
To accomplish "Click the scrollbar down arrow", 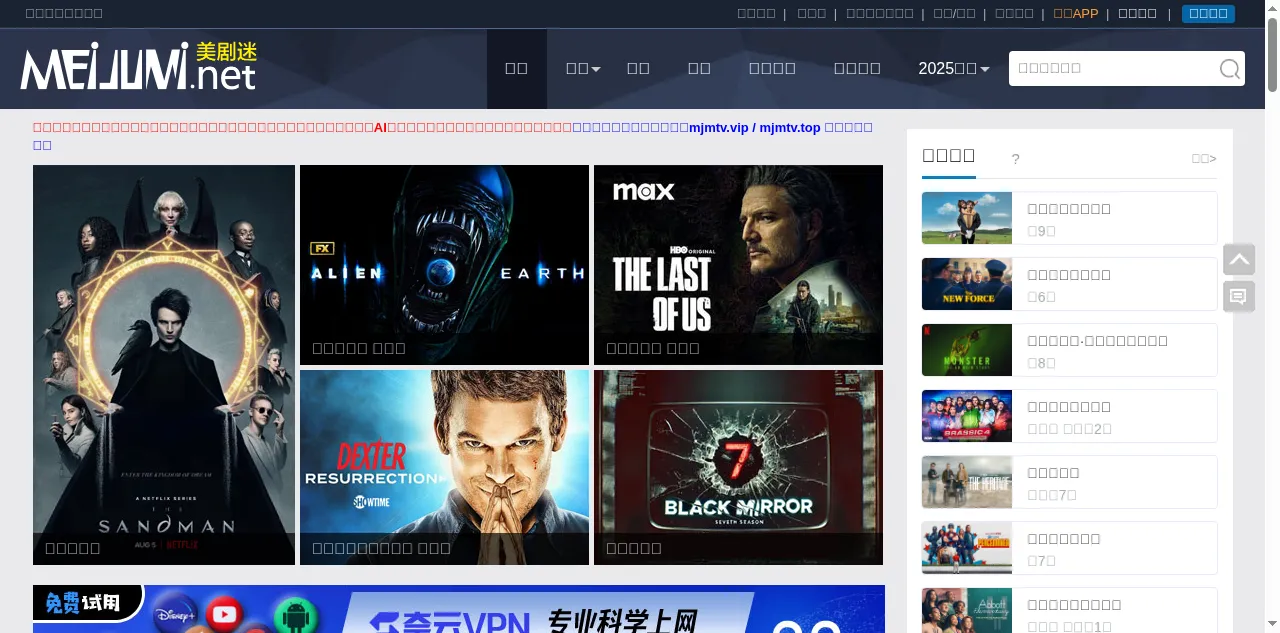I will click(x=1272, y=625).
